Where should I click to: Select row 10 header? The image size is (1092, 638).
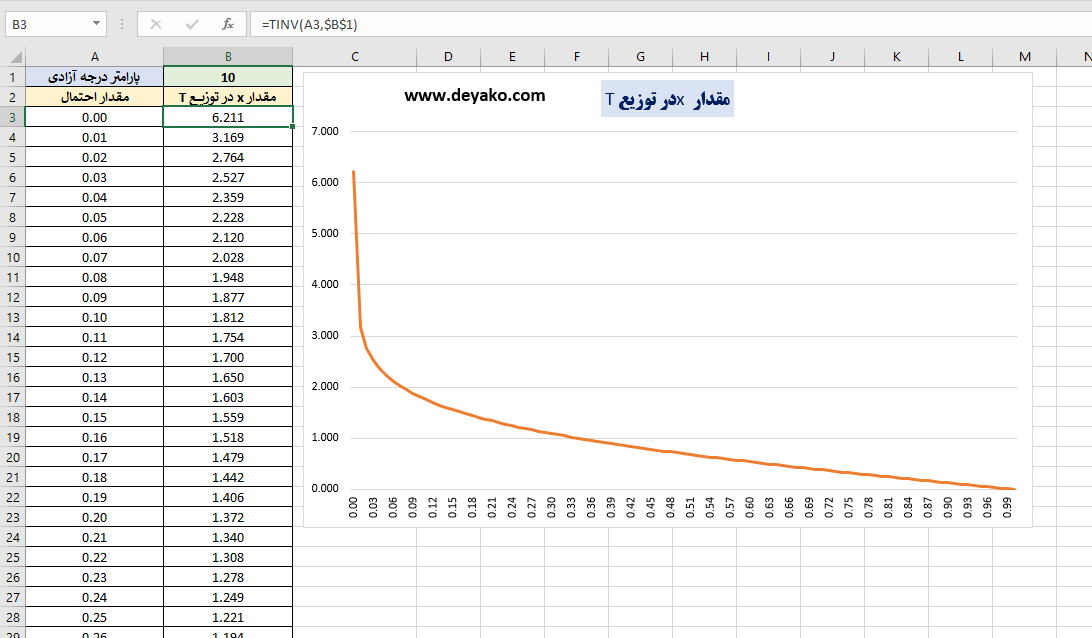(12, 257)
